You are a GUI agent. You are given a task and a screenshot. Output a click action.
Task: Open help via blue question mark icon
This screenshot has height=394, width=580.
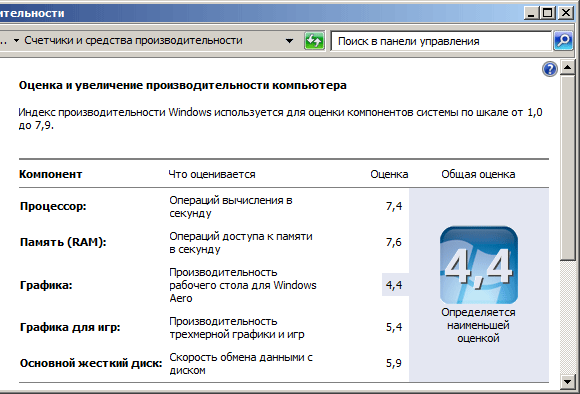point(550,69)
